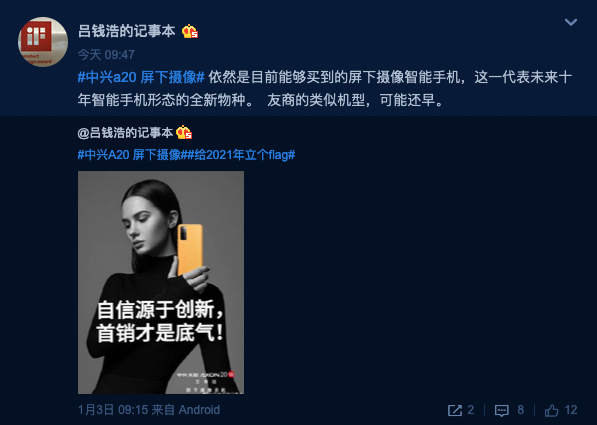
Task: Open the @吕钱浩的记事本 mention in the repost
Action: coord(125,133)
